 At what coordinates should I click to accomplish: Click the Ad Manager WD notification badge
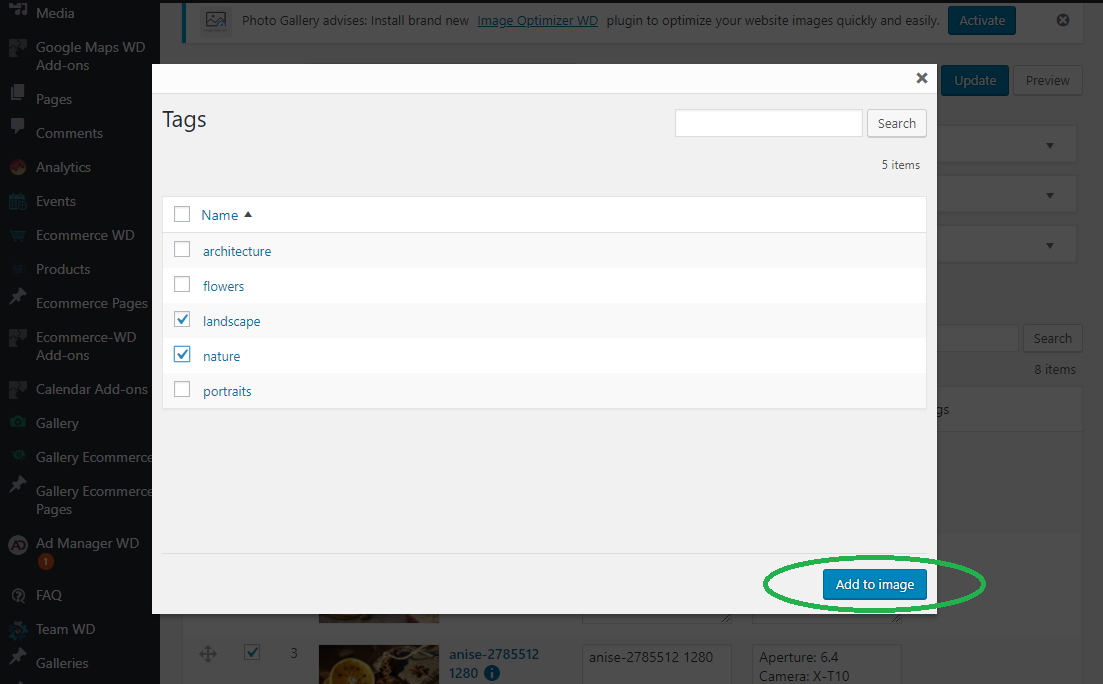tap(46, 561)
